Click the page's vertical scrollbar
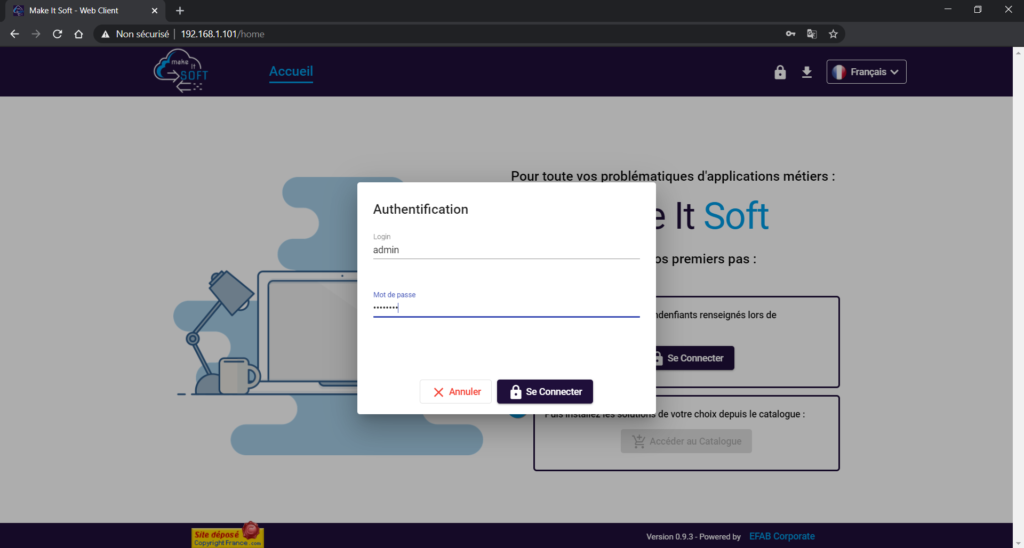The image size is (1024, 548). 1018,297
